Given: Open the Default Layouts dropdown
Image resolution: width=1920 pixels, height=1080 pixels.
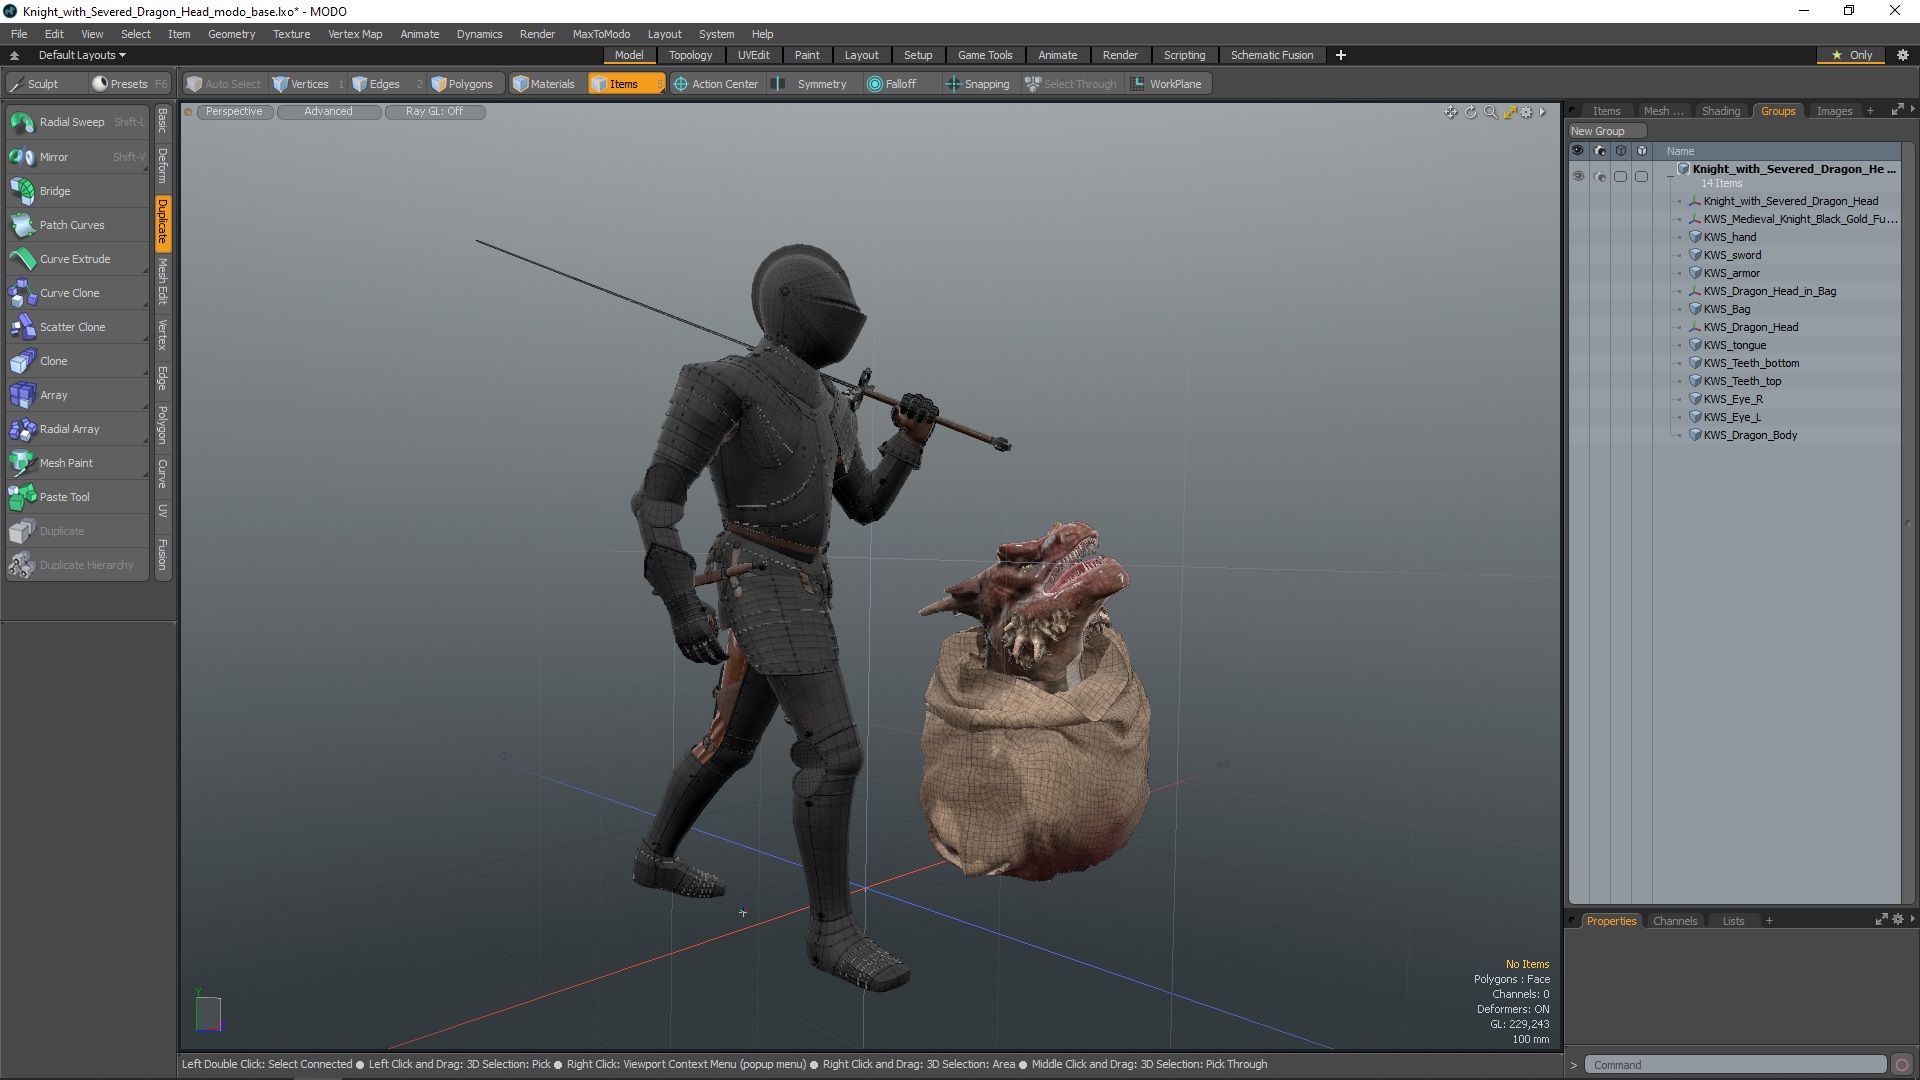Looking at the screenshot, I should [x=82, y=55].
